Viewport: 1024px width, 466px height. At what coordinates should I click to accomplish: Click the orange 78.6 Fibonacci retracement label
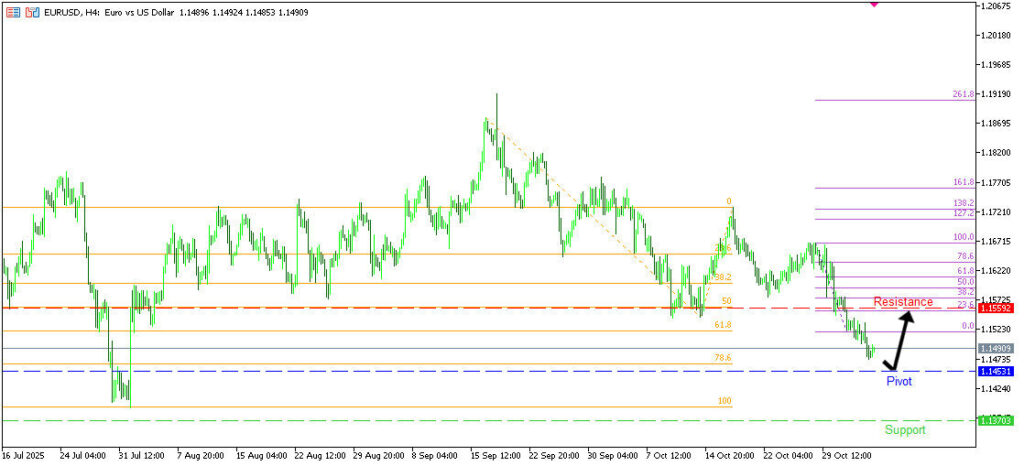[722, 358]
